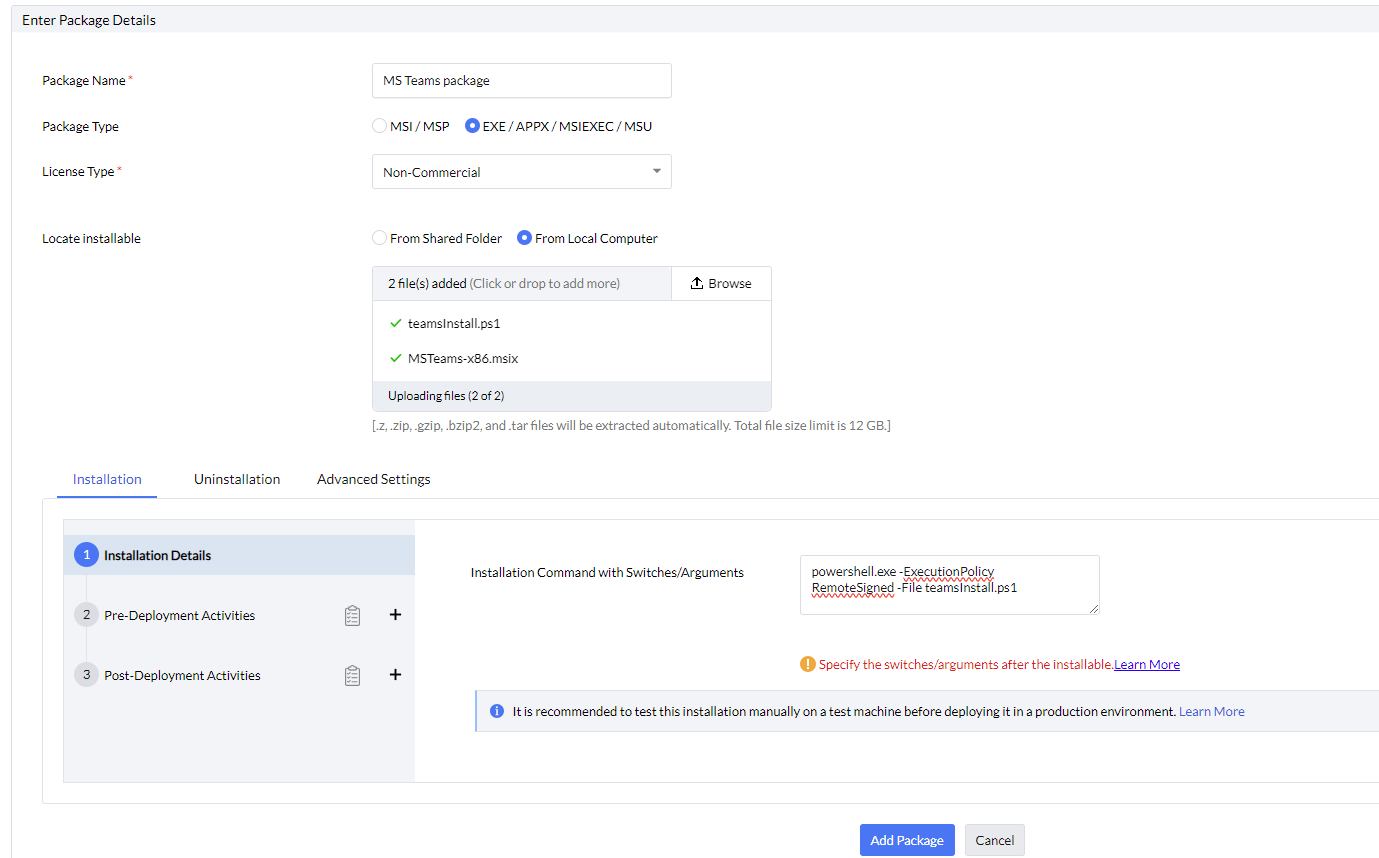Click the plus icon for Post-Deployment Activities
Viewport: 1379px width, 858px height.
pos(395,675)
